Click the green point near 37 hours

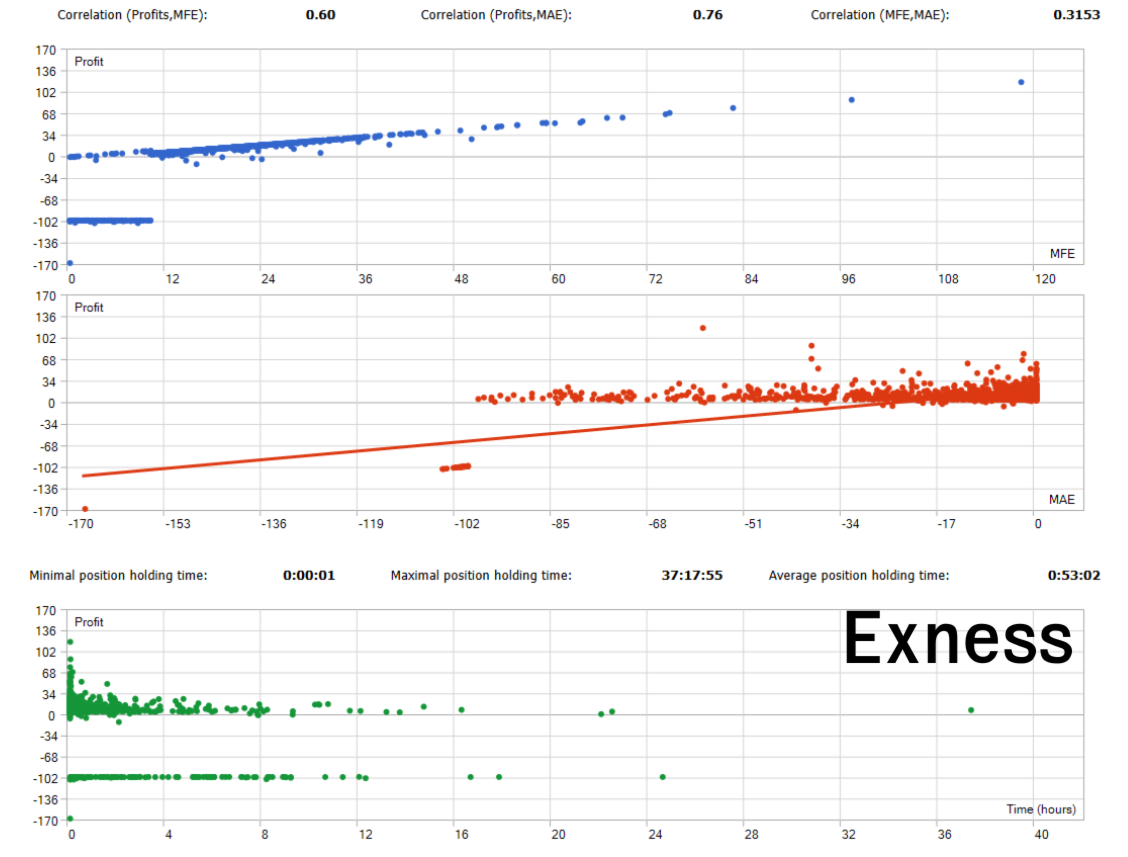971,710
